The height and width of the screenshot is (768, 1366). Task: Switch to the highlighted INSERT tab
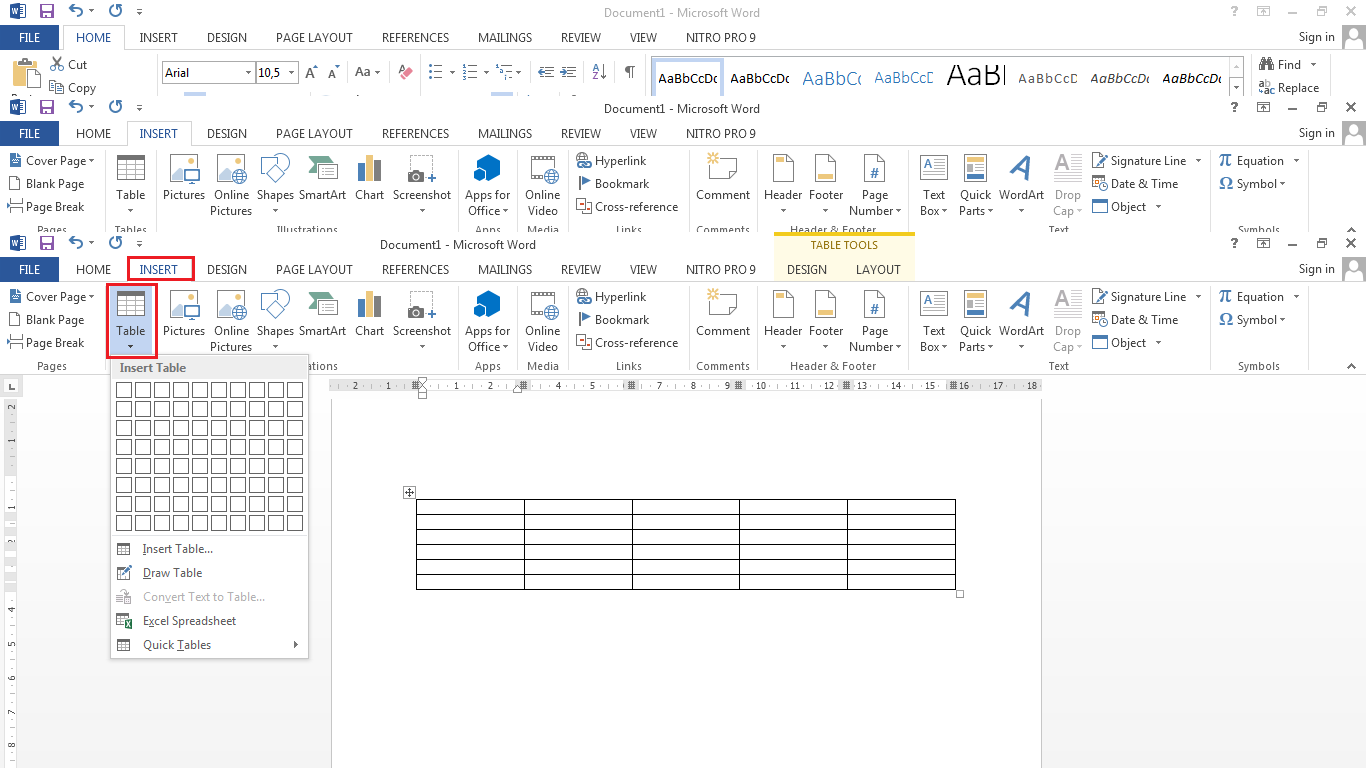click(159, 269)
